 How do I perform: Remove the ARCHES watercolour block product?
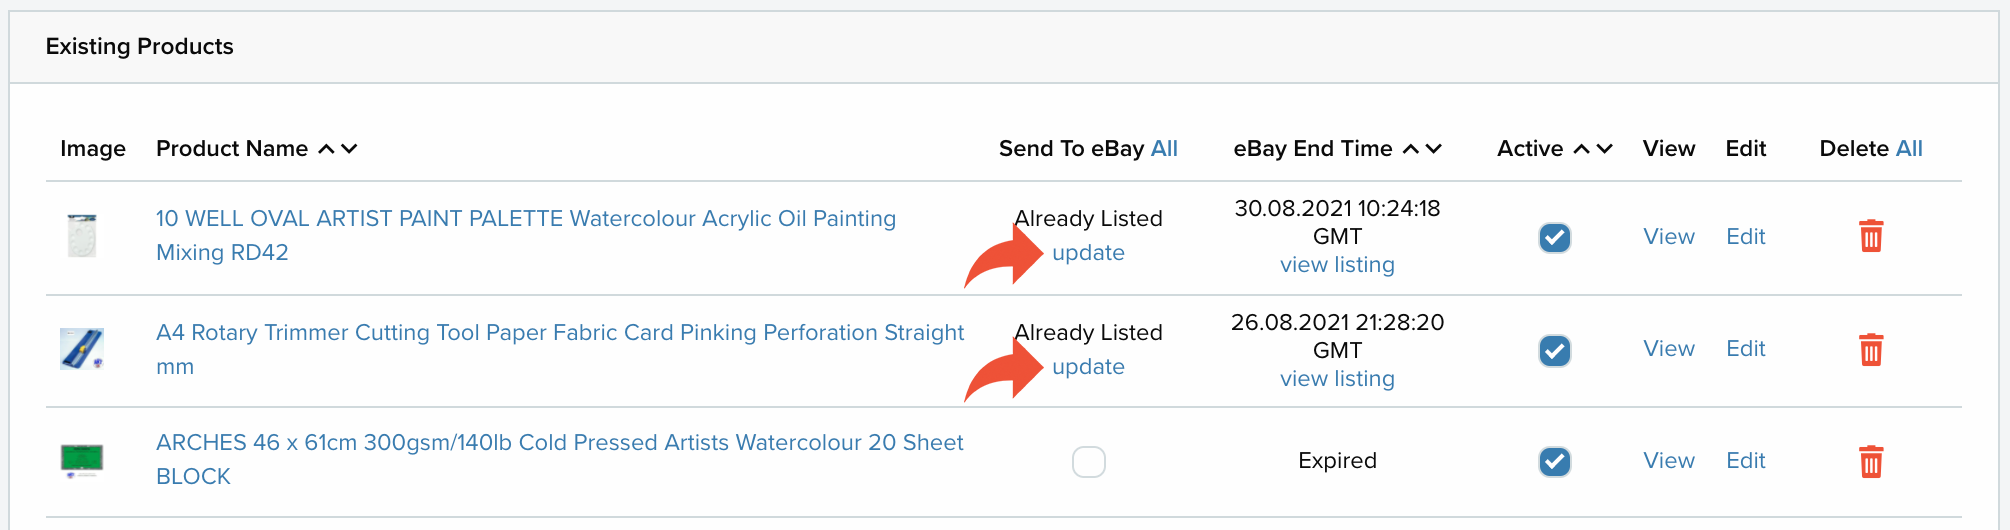click(x=1871, y=462)
